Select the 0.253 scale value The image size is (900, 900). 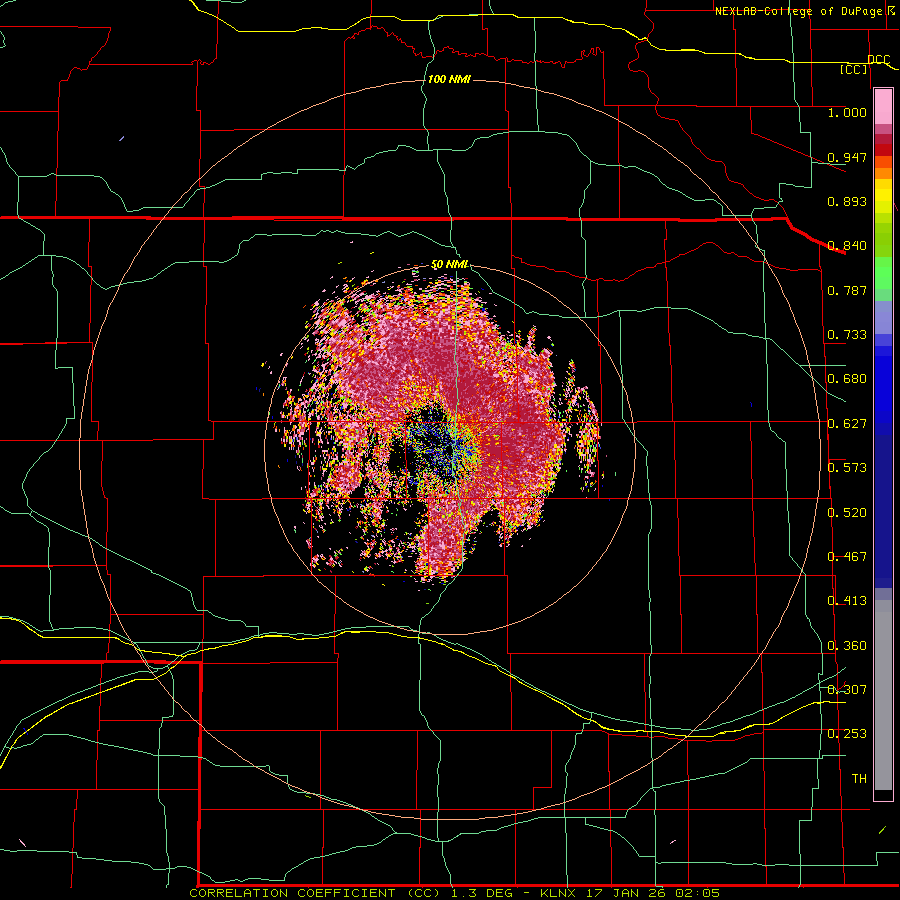(x=847, y=734)
